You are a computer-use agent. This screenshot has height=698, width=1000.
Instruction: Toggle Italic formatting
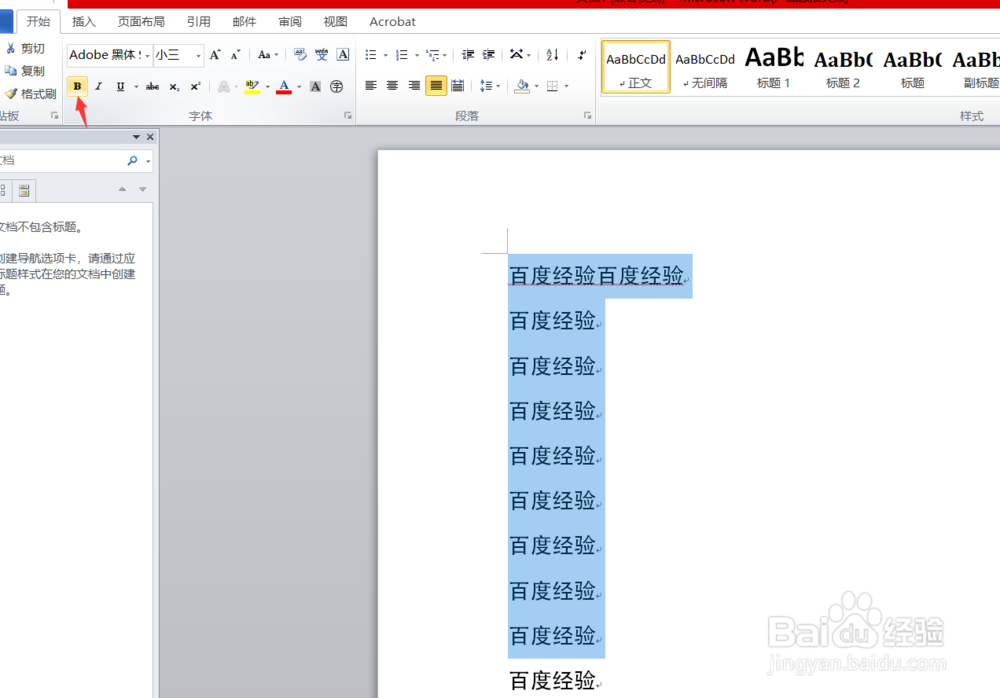click(99, 87)
